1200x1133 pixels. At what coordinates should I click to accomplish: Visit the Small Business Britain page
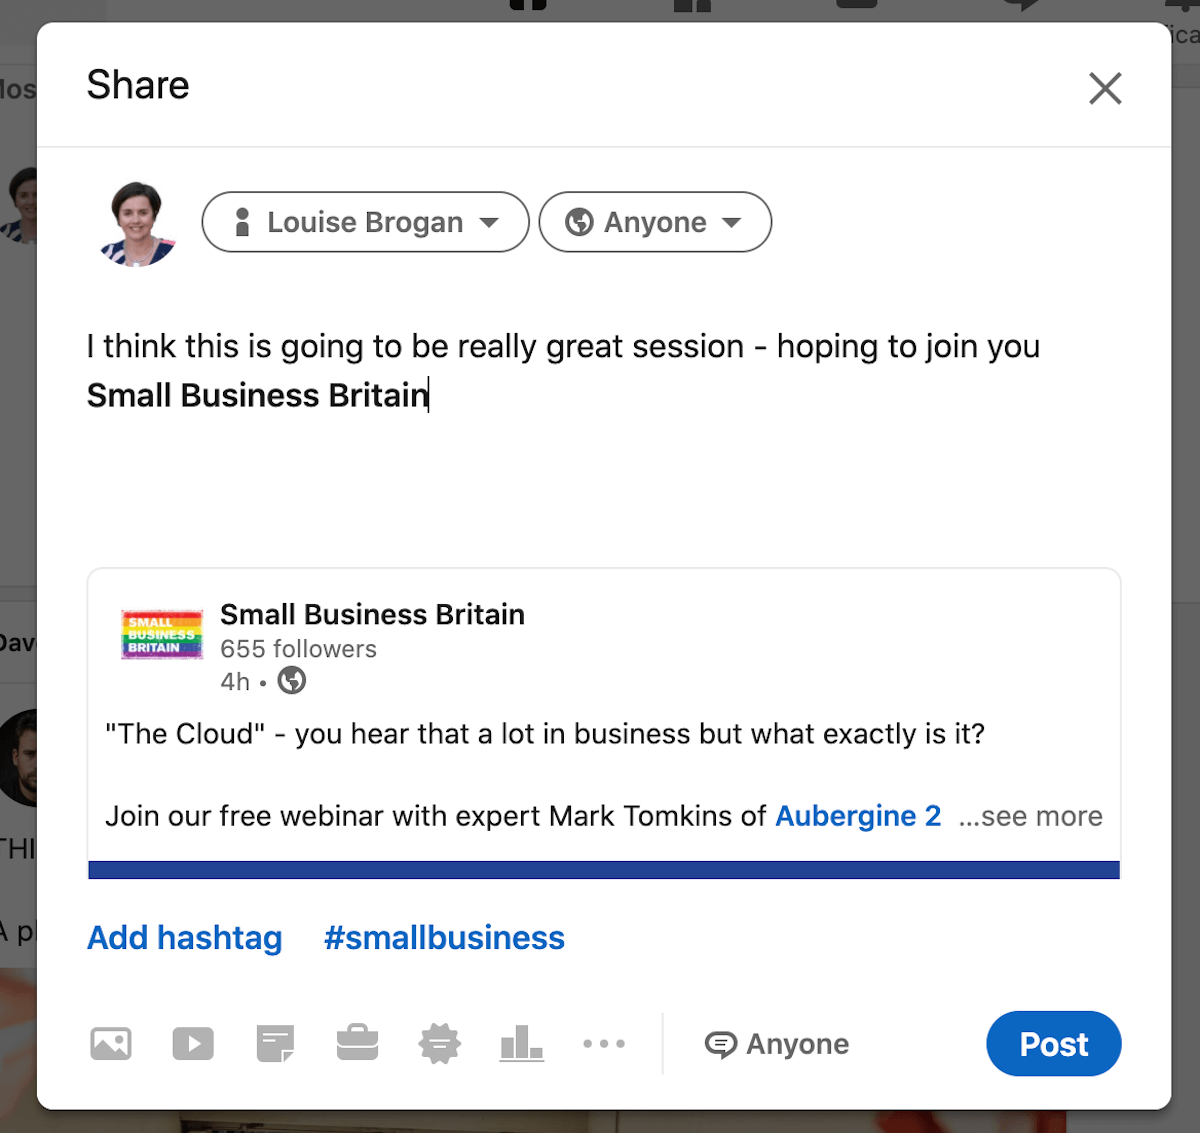coord(372,614)
